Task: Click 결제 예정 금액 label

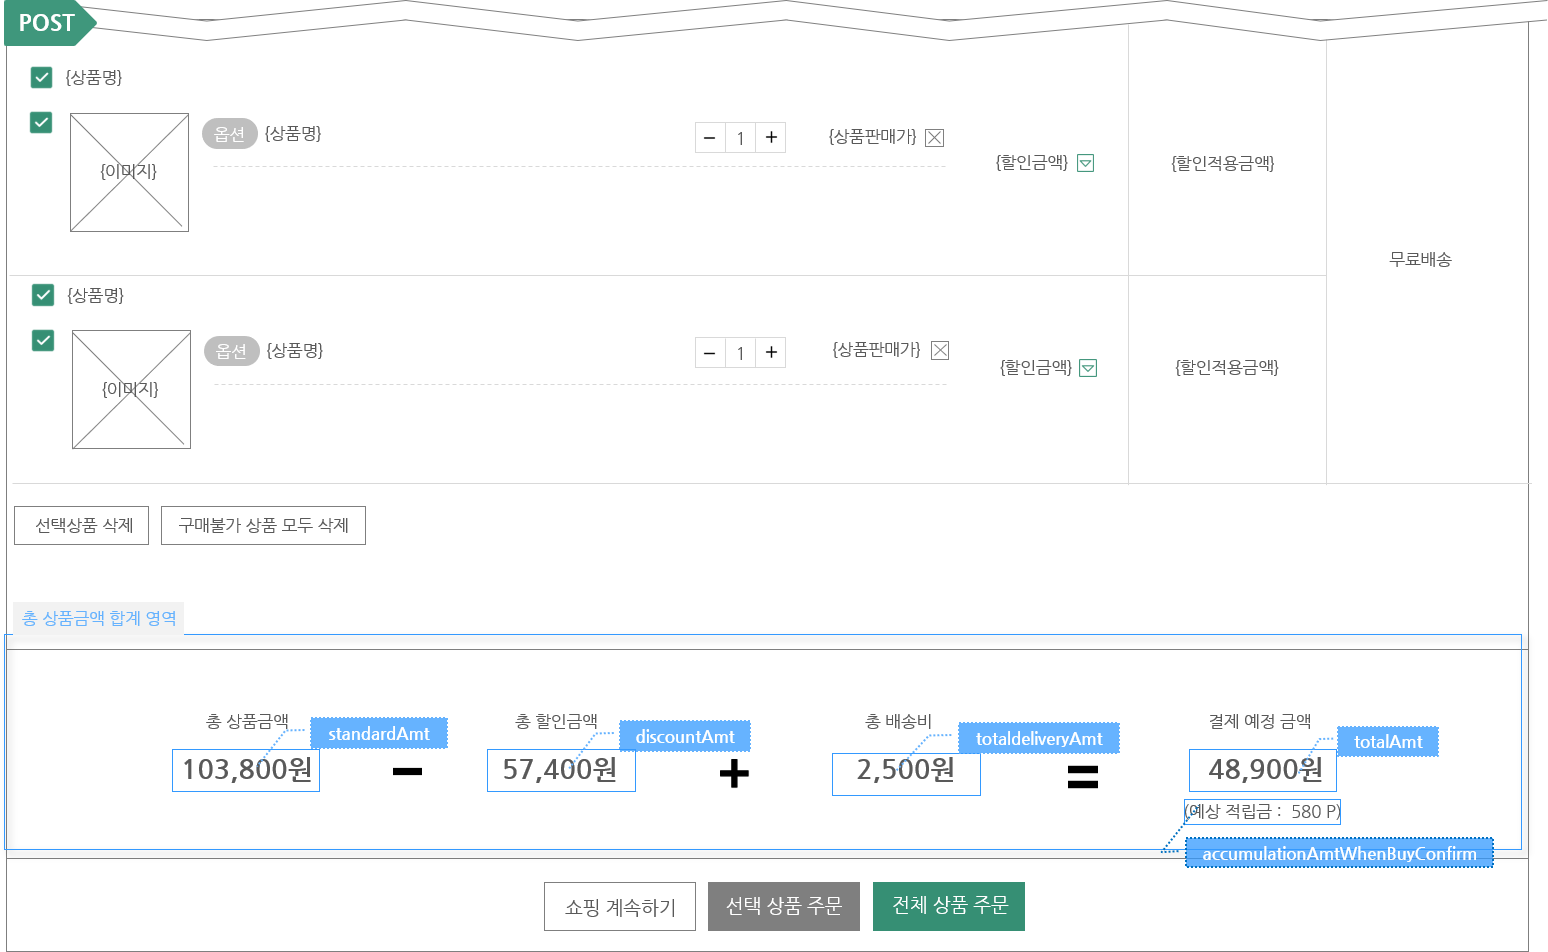Action: pos(1260,720)
